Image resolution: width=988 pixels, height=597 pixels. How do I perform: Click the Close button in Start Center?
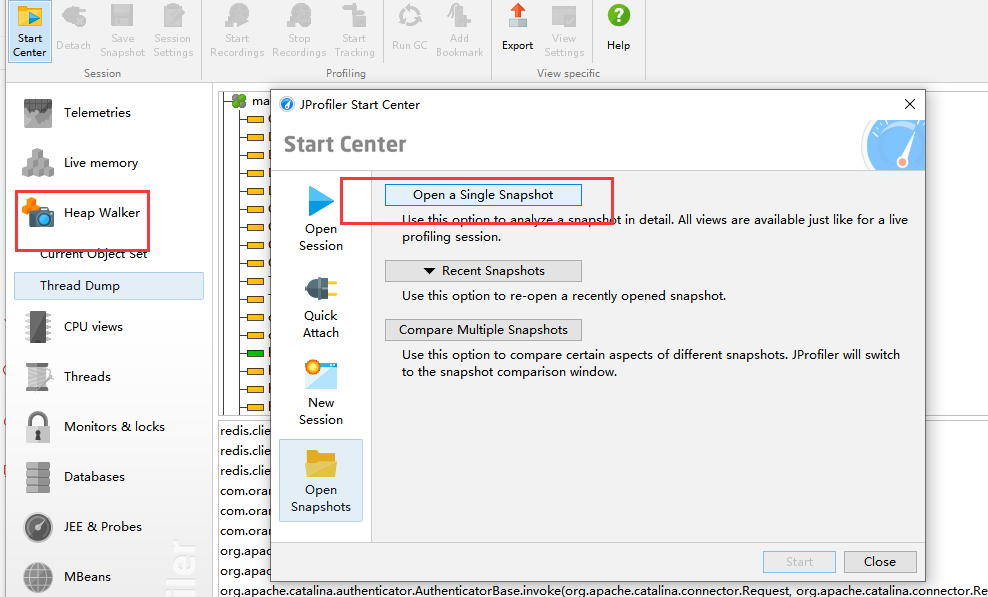click(880, 562)
